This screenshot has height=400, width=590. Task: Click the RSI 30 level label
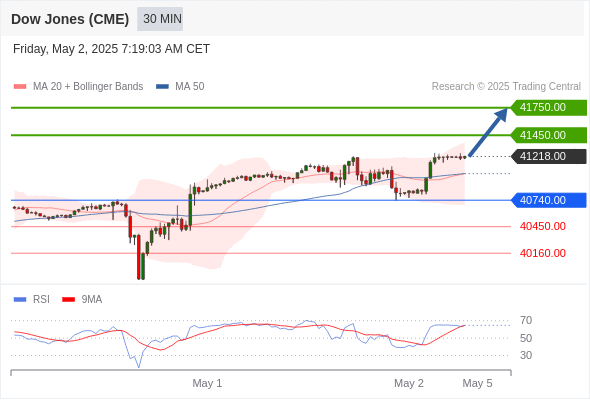pyautogui.click(x=526, y=355)
